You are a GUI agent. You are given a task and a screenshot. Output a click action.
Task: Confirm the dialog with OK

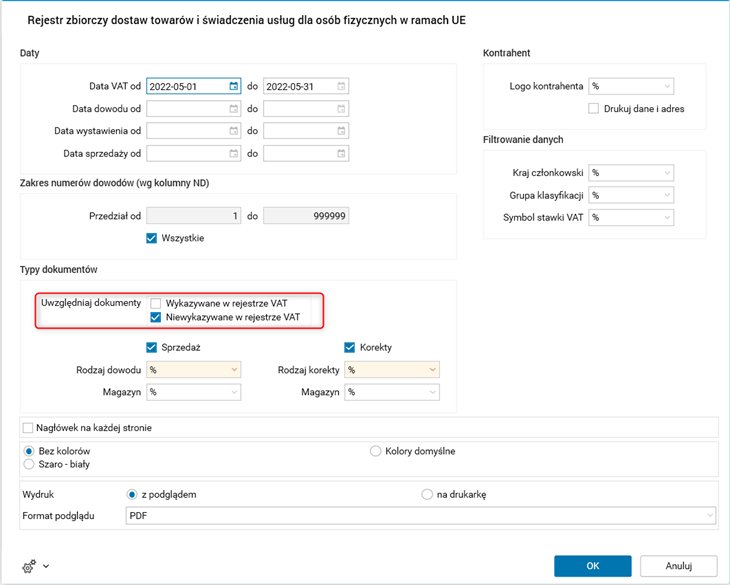tap(592, 565)
